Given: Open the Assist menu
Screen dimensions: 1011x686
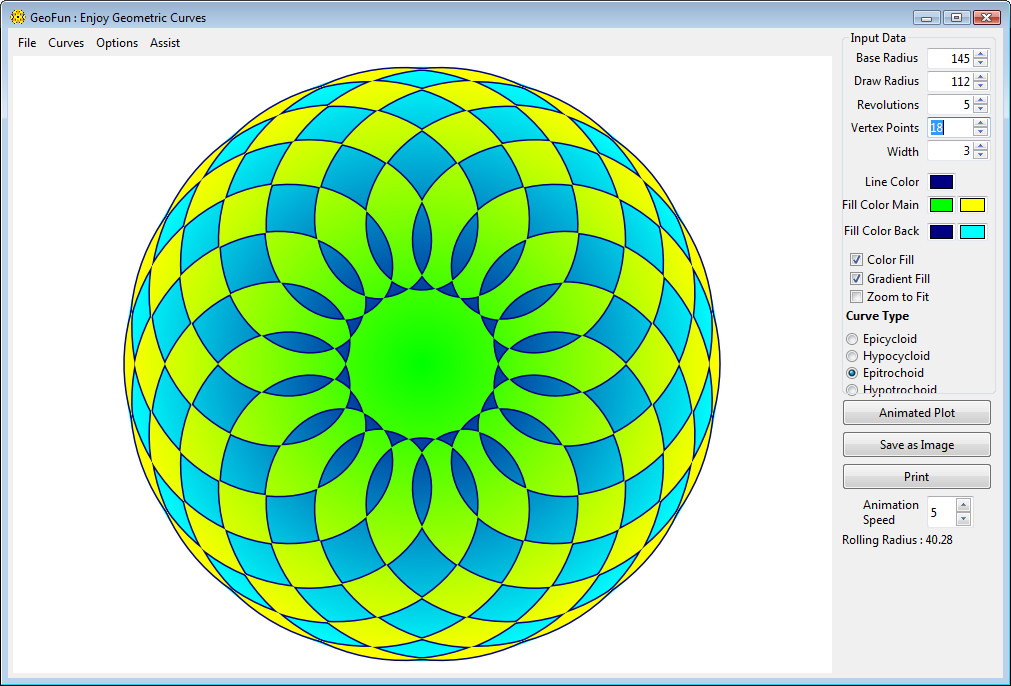Looking at the screenshot, I should click(165, 43).
